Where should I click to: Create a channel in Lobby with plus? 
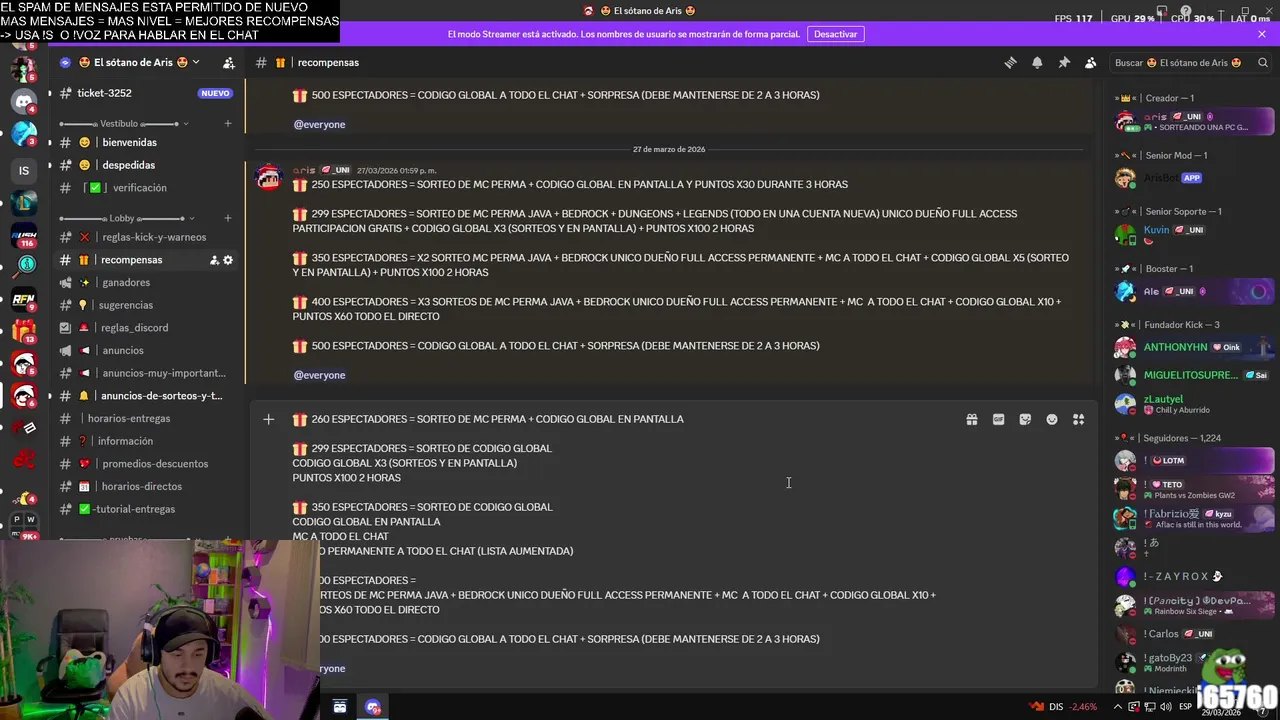[x=228, y=218]
